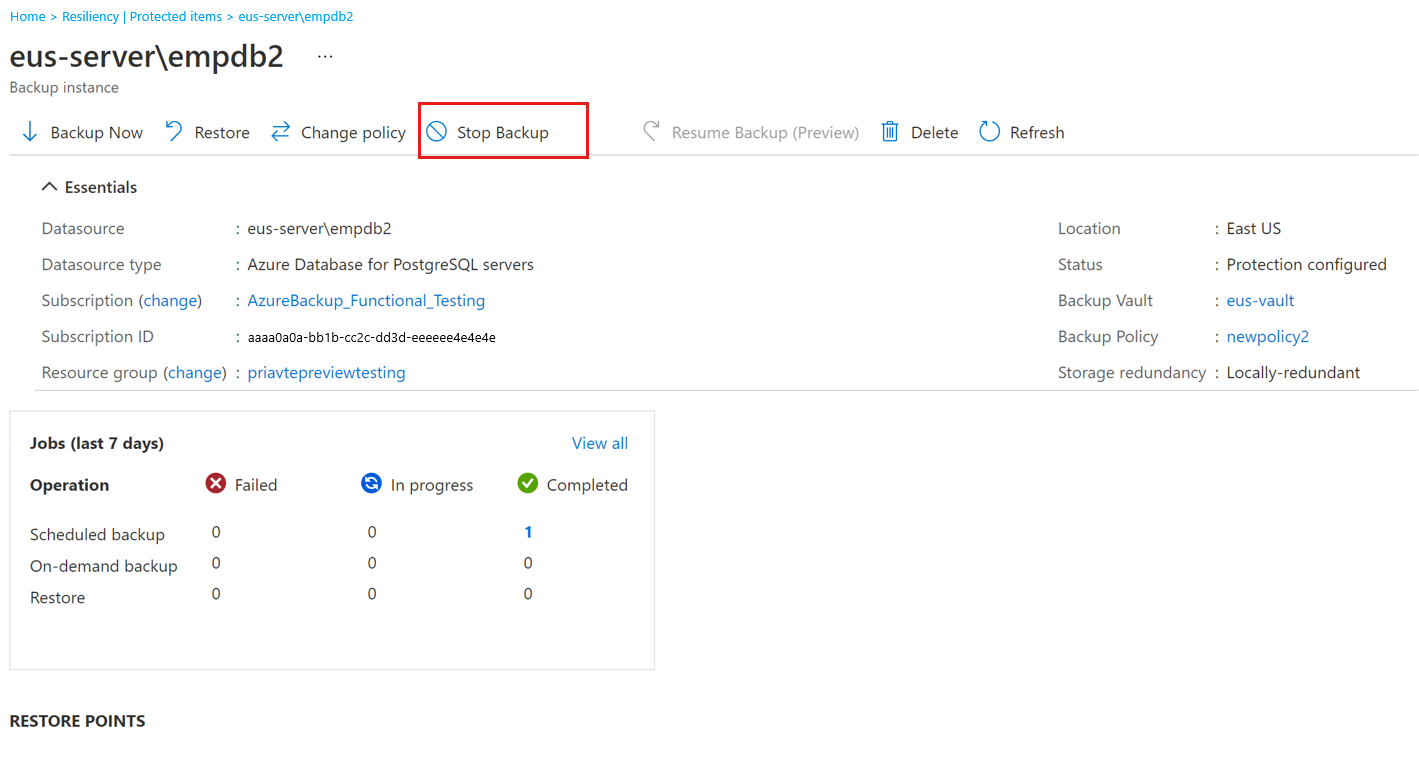Click the Resume Backup curved-arrow icon
1419x765 pixels.
click(x=651, y=132)
